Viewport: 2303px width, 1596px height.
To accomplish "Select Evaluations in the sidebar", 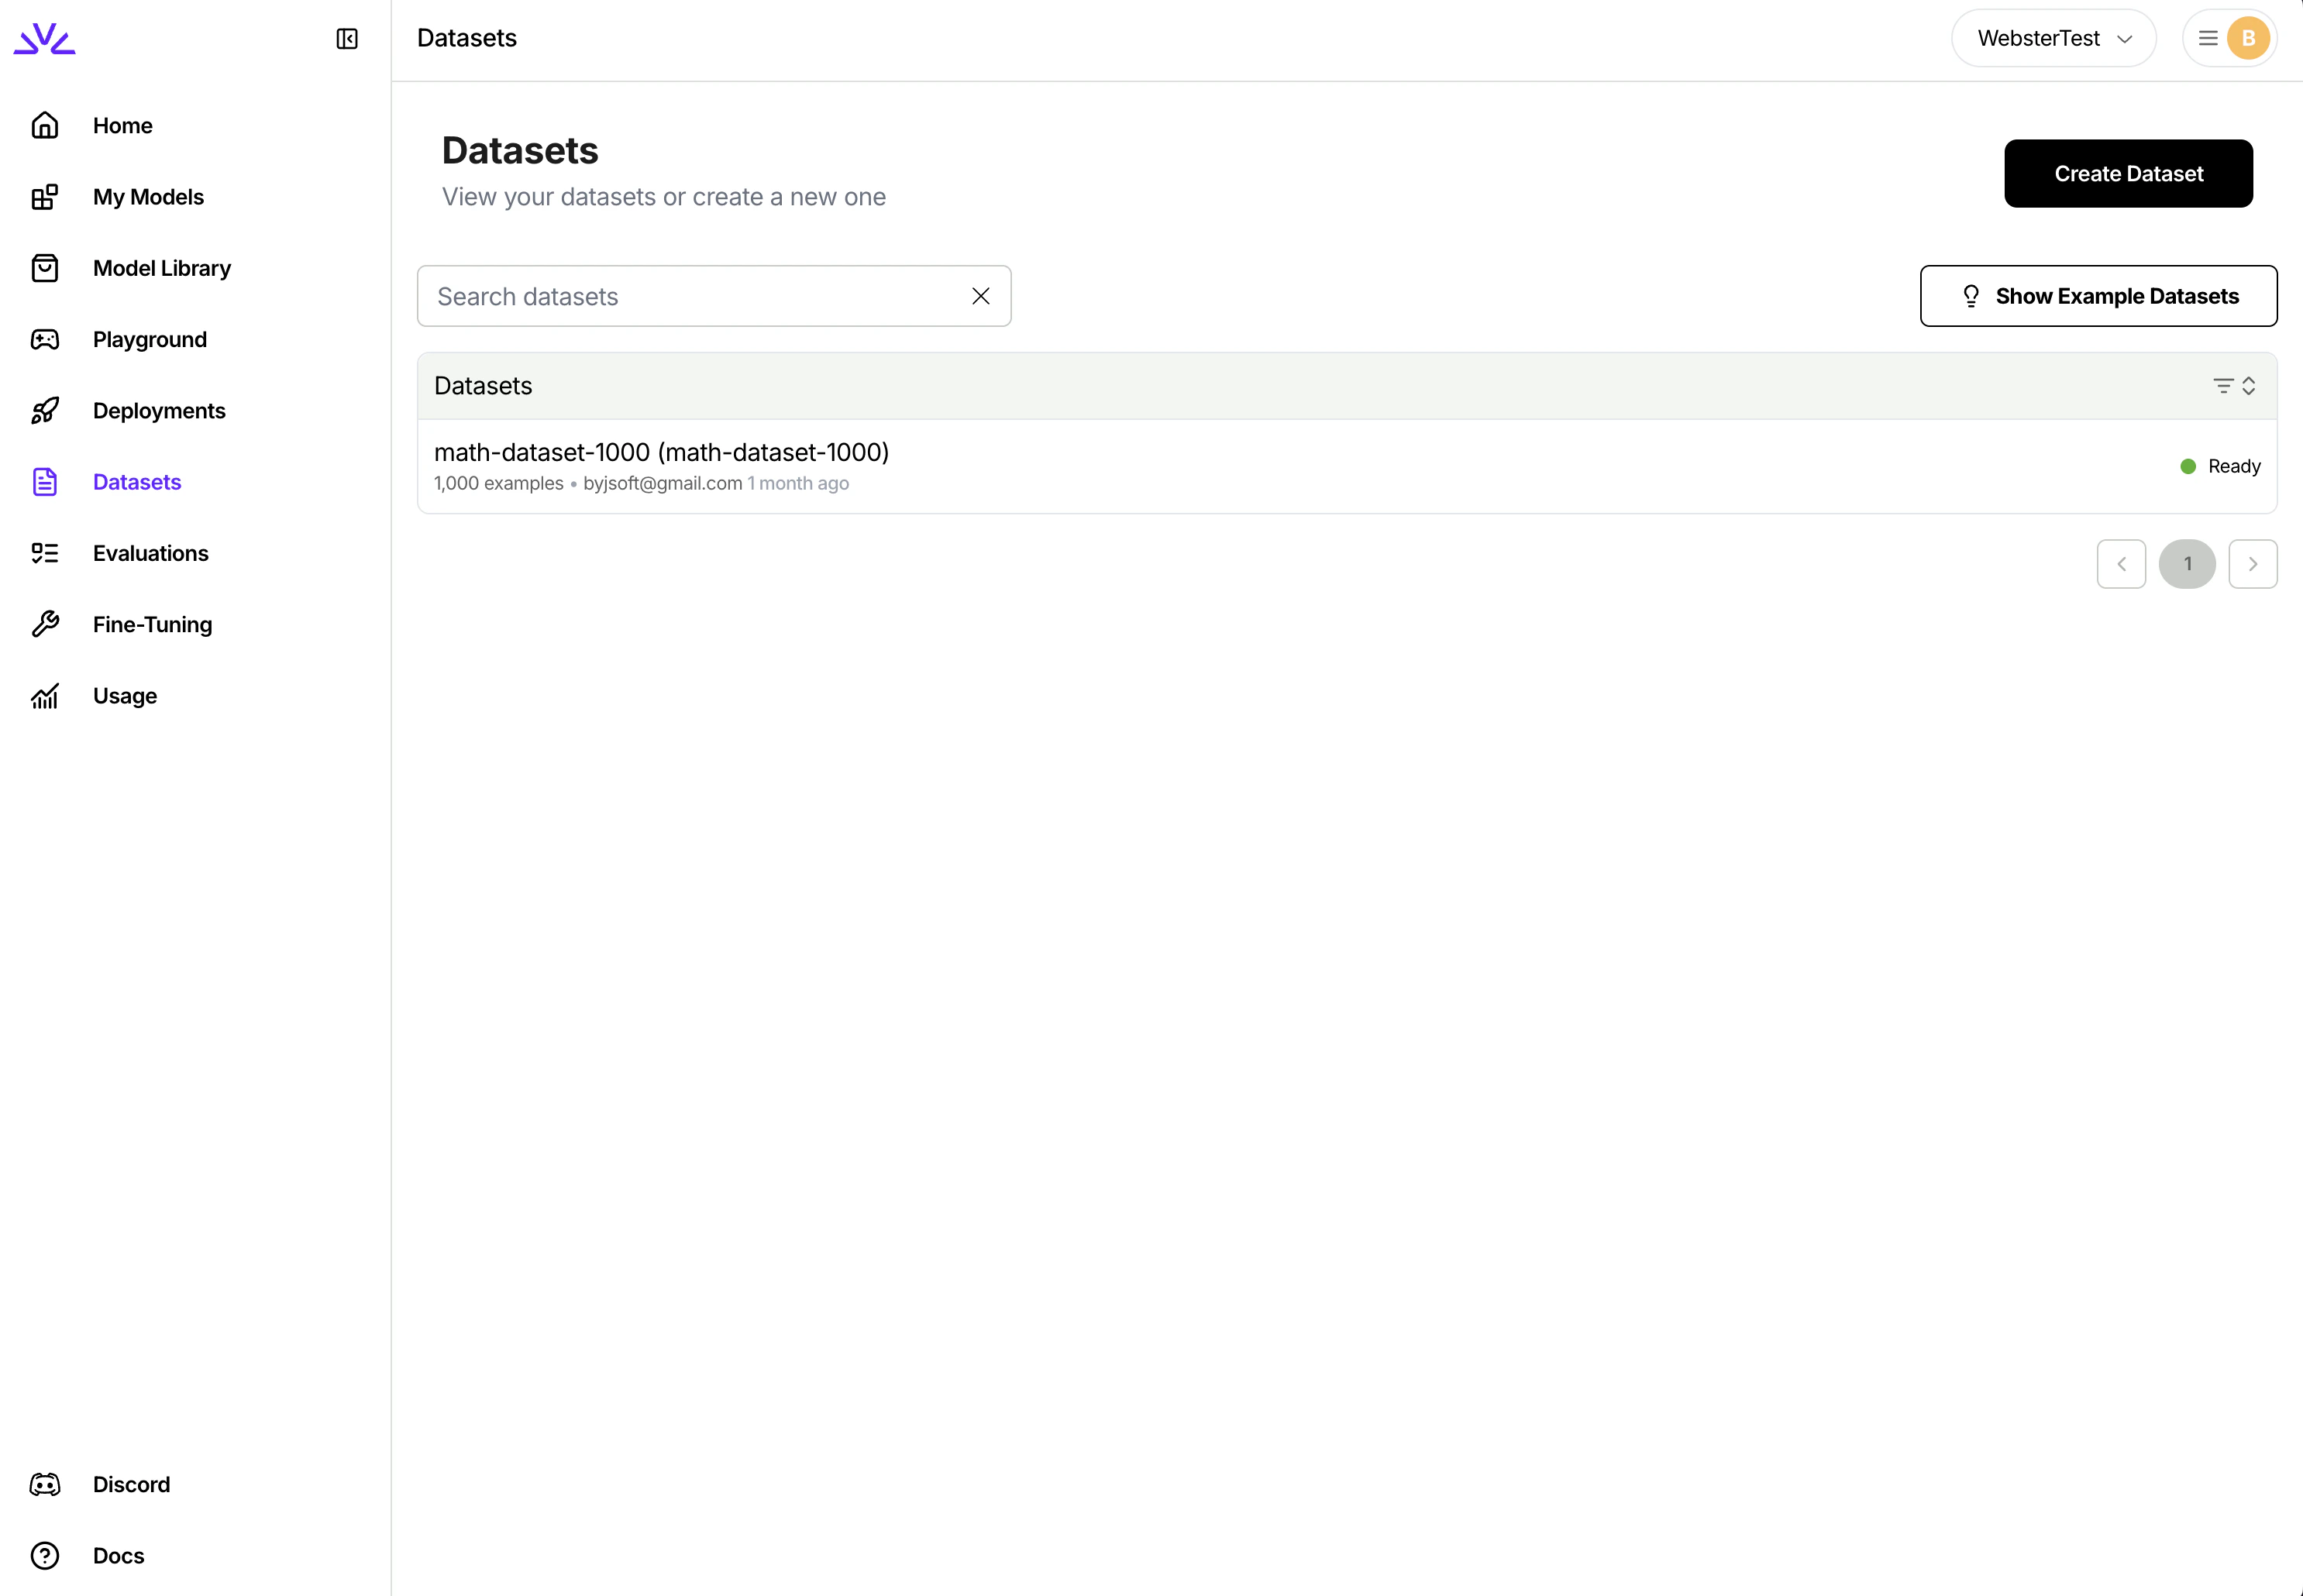I will (x=150, y=553).
